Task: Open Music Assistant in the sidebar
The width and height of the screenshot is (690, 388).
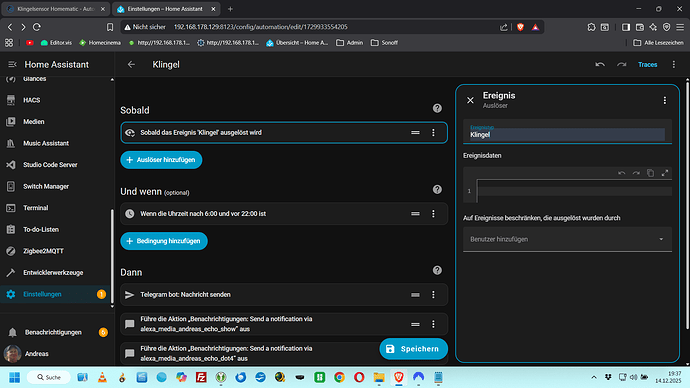Action: 57,143
